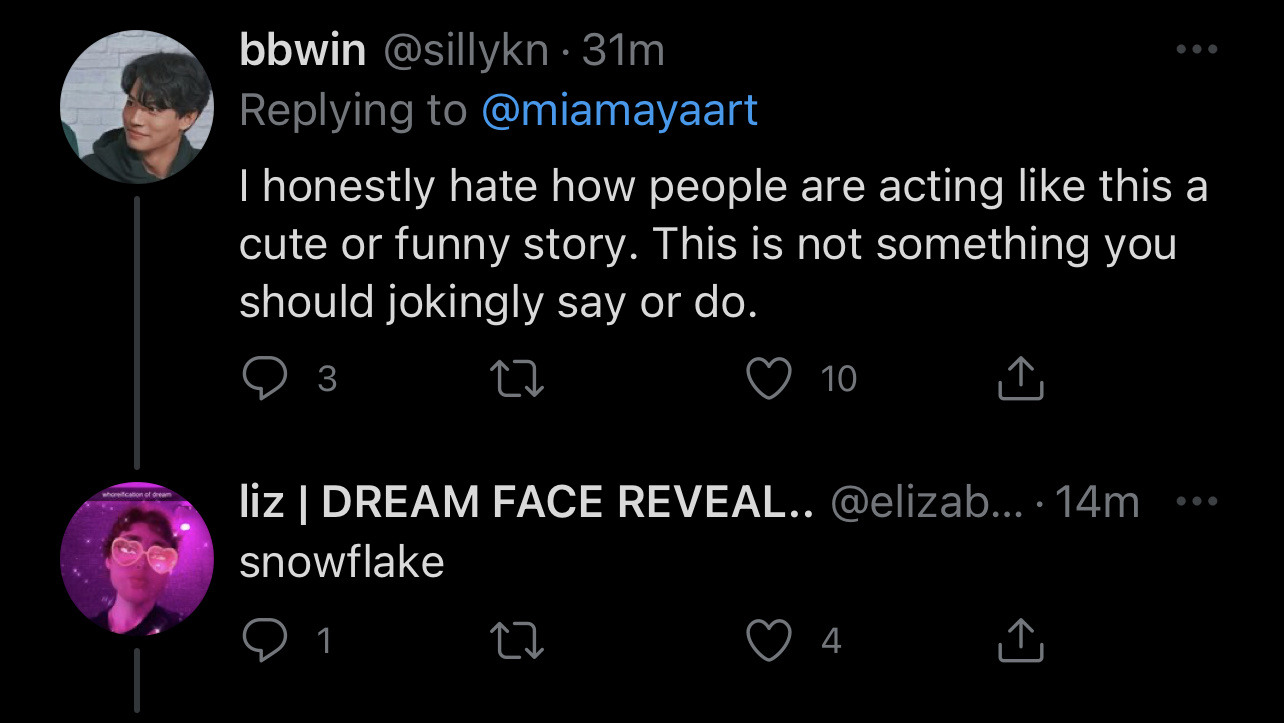Image resolution: width=1284 pixels, height=723 pixels.
Task: Open bbwin's profile picture
Action: [x=137, y=106]
